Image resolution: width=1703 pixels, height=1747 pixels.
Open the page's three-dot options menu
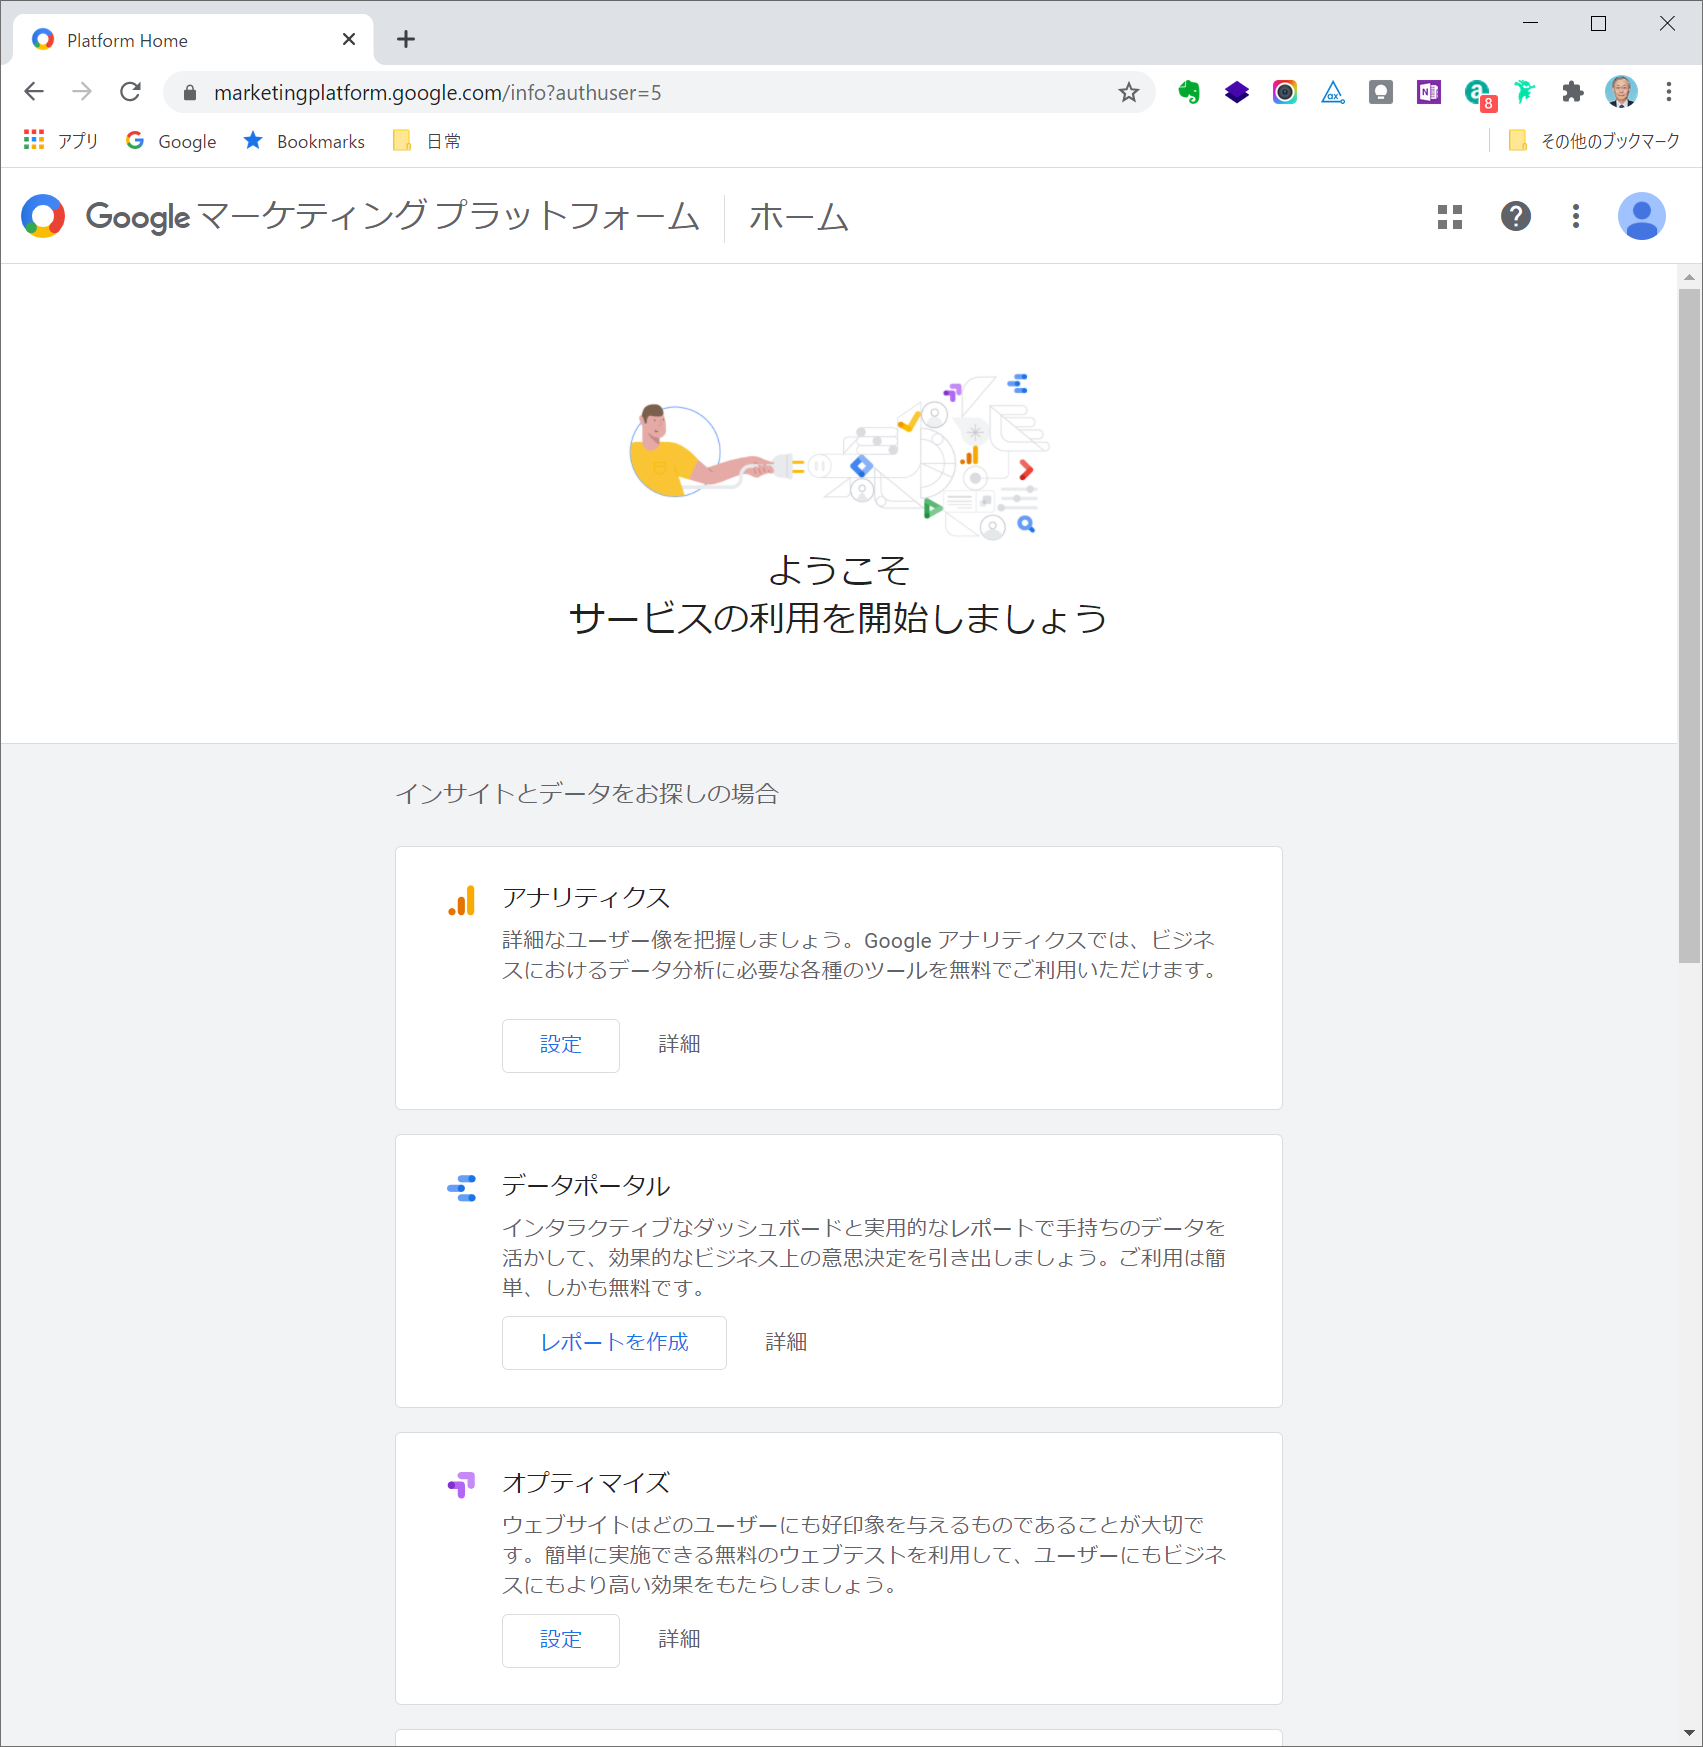(1576, 216)
